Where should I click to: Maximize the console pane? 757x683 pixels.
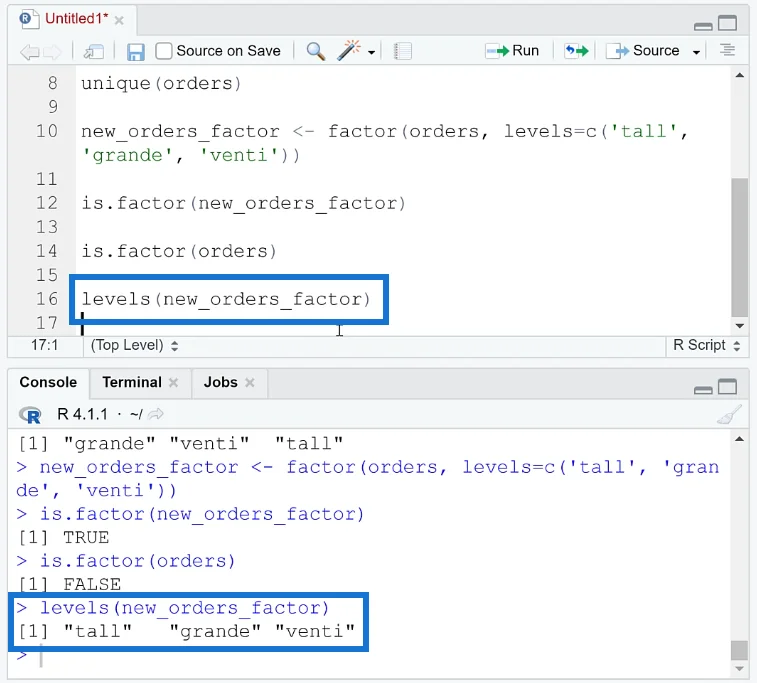click(x=727, y=387)
